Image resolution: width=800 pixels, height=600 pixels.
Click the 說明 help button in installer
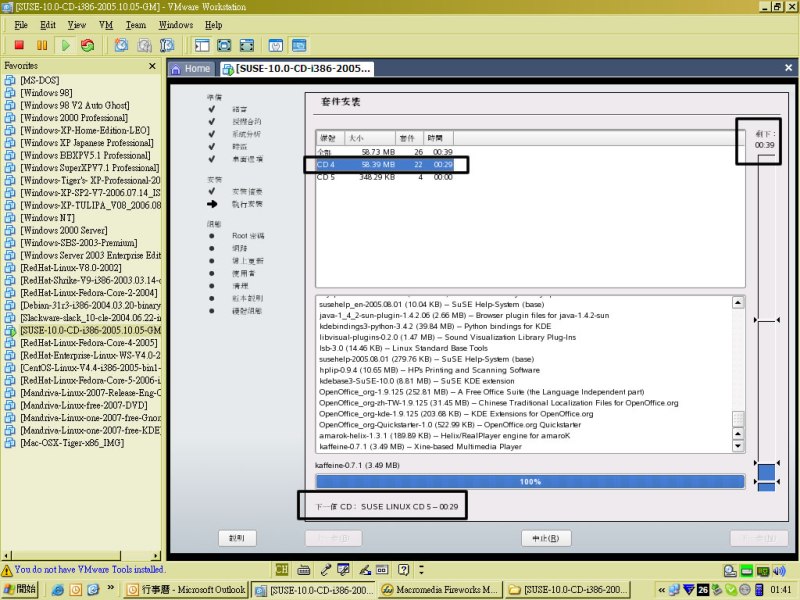pos(236,538)
